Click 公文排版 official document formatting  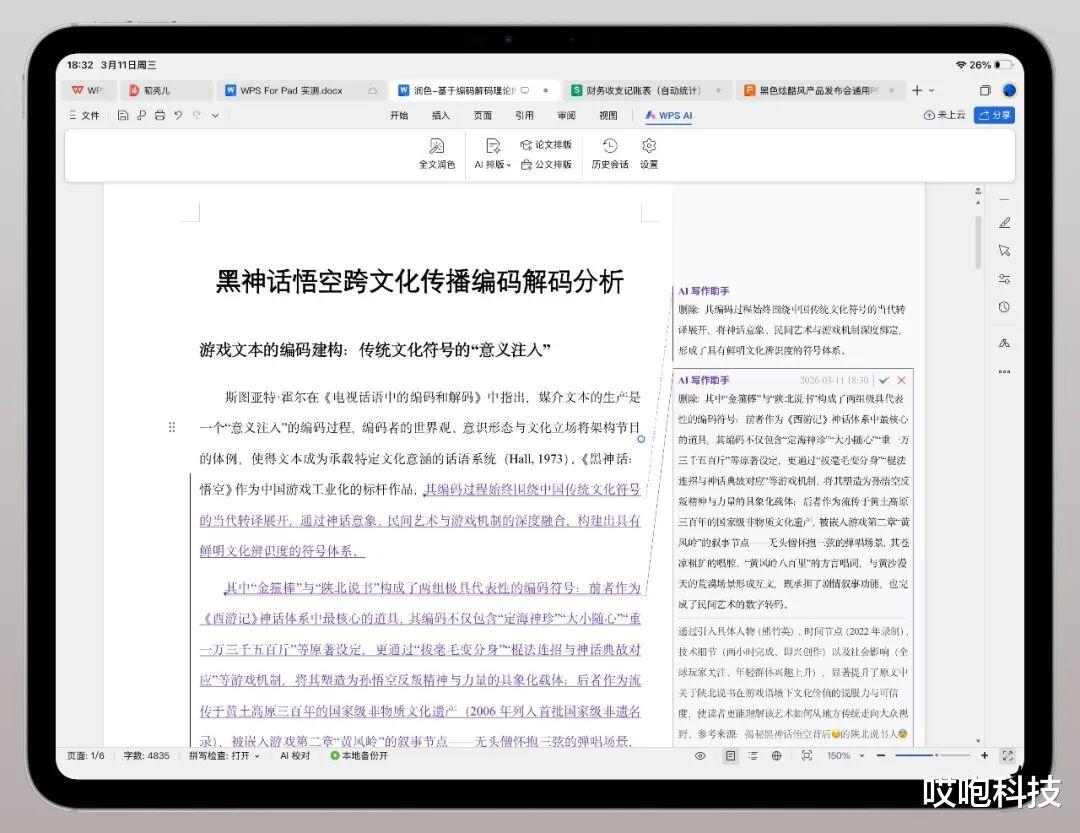pos(546,165)
